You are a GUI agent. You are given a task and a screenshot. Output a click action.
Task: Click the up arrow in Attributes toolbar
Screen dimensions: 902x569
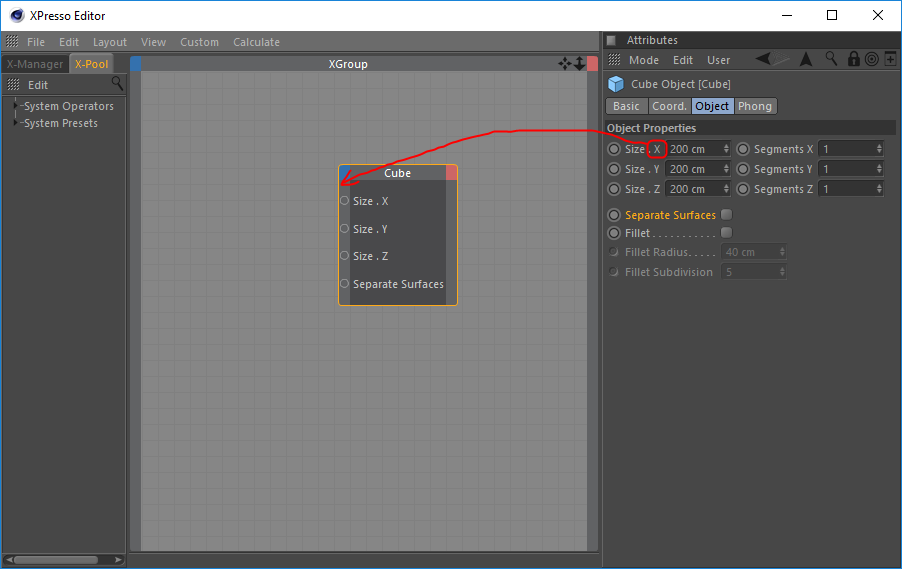coord(806,59)
